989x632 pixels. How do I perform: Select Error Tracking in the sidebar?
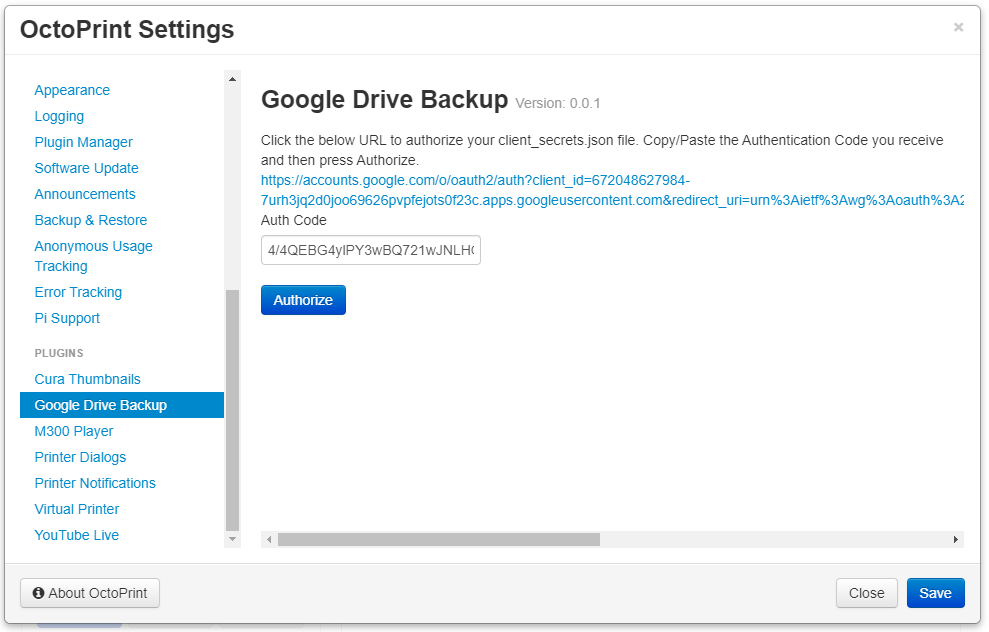[x=78, y=292]
